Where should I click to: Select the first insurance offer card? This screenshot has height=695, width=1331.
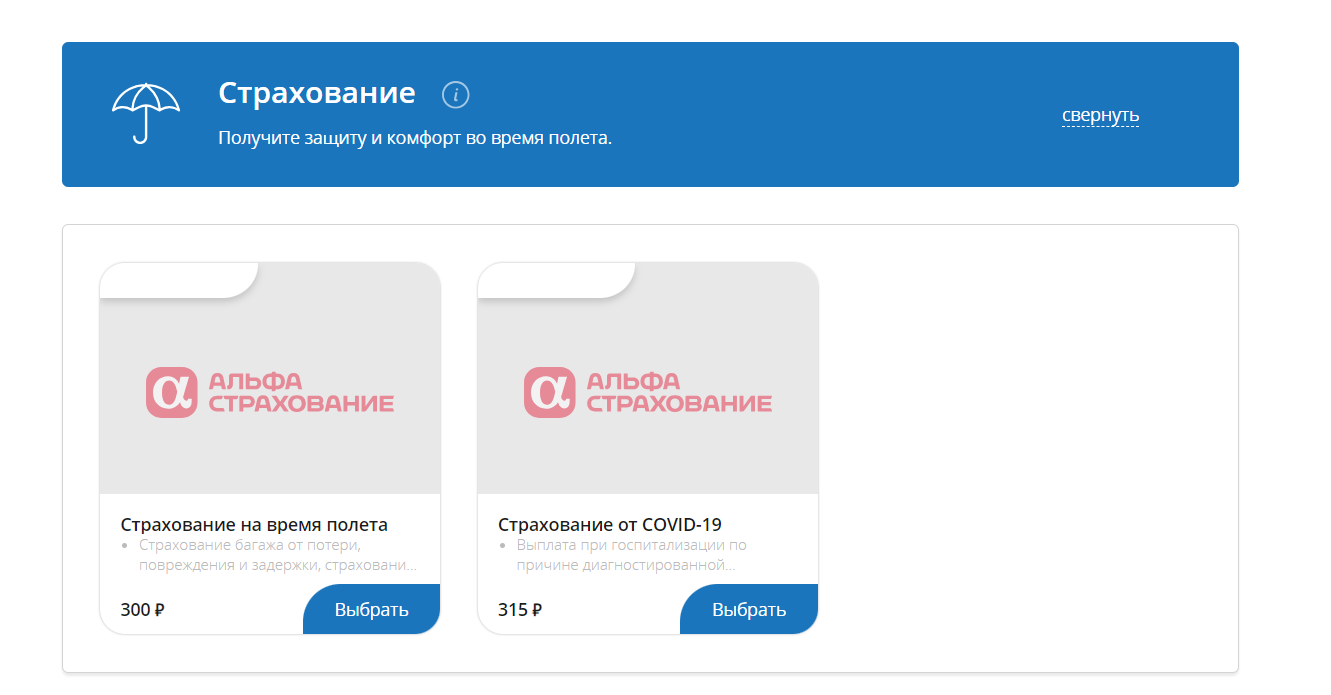(x=268, y=448)
